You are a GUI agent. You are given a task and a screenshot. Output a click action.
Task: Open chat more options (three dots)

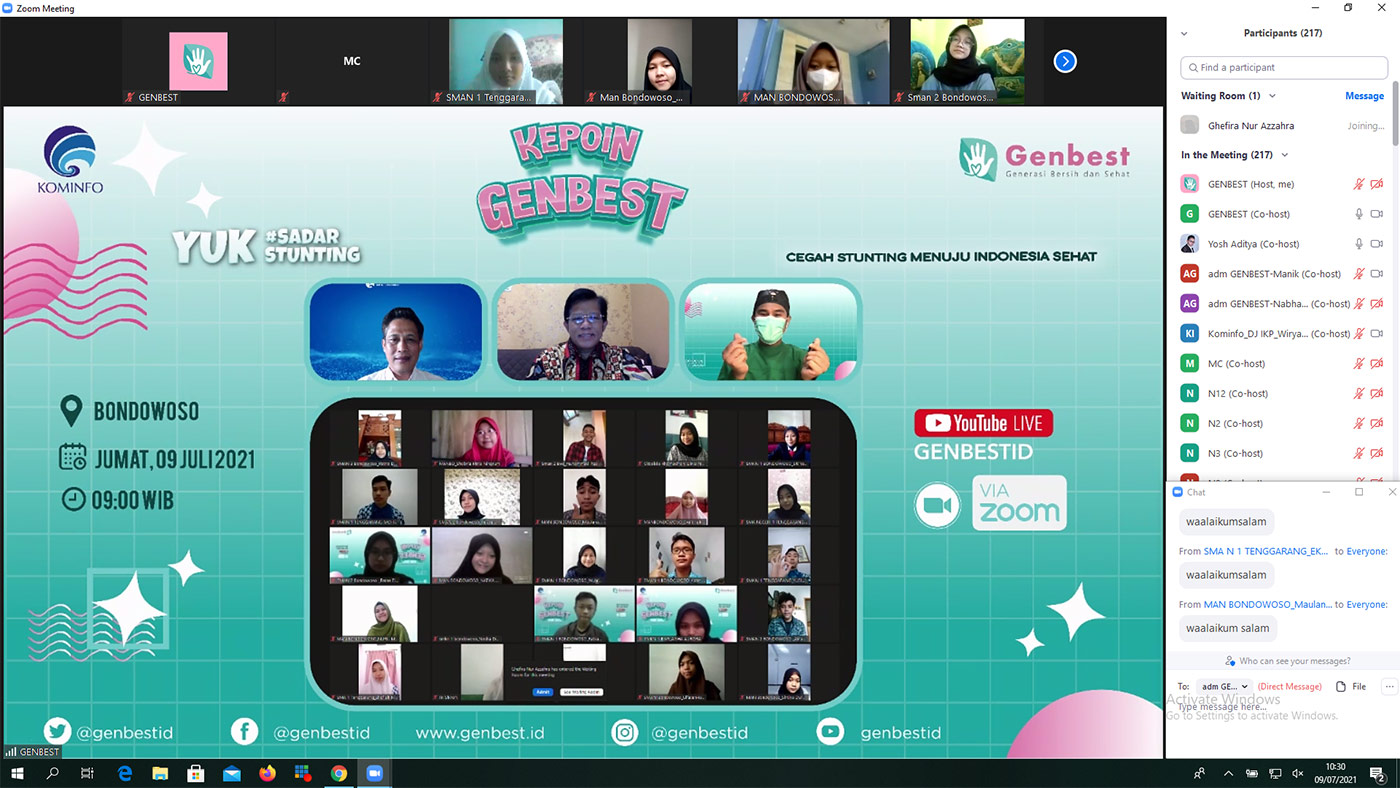(1389, 687)
